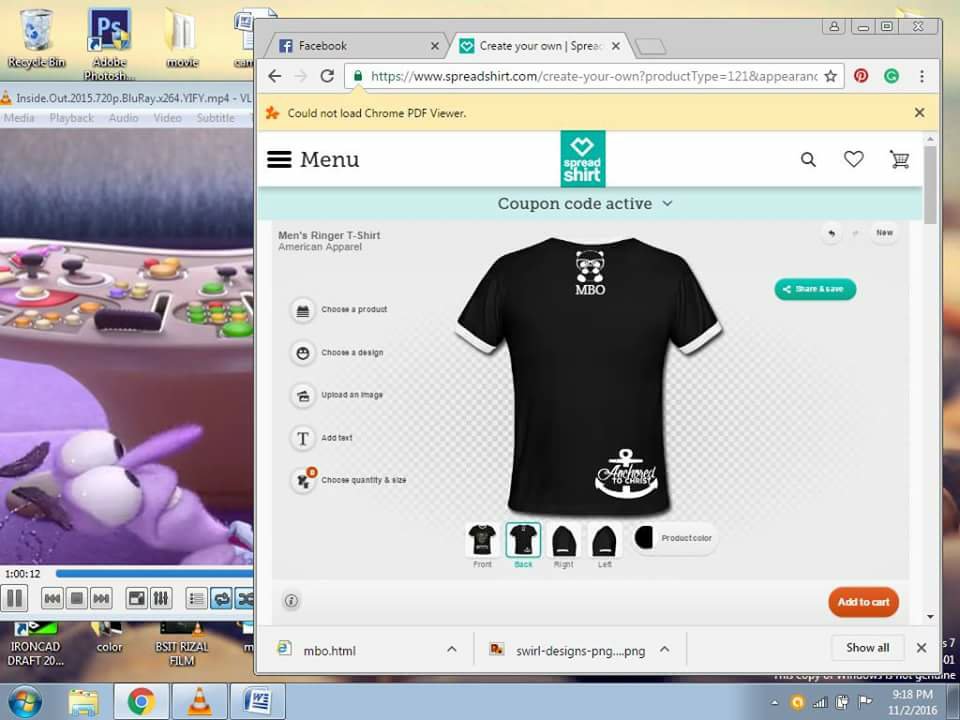
Task: Click the address bar URL
Action: click(594, 76)
